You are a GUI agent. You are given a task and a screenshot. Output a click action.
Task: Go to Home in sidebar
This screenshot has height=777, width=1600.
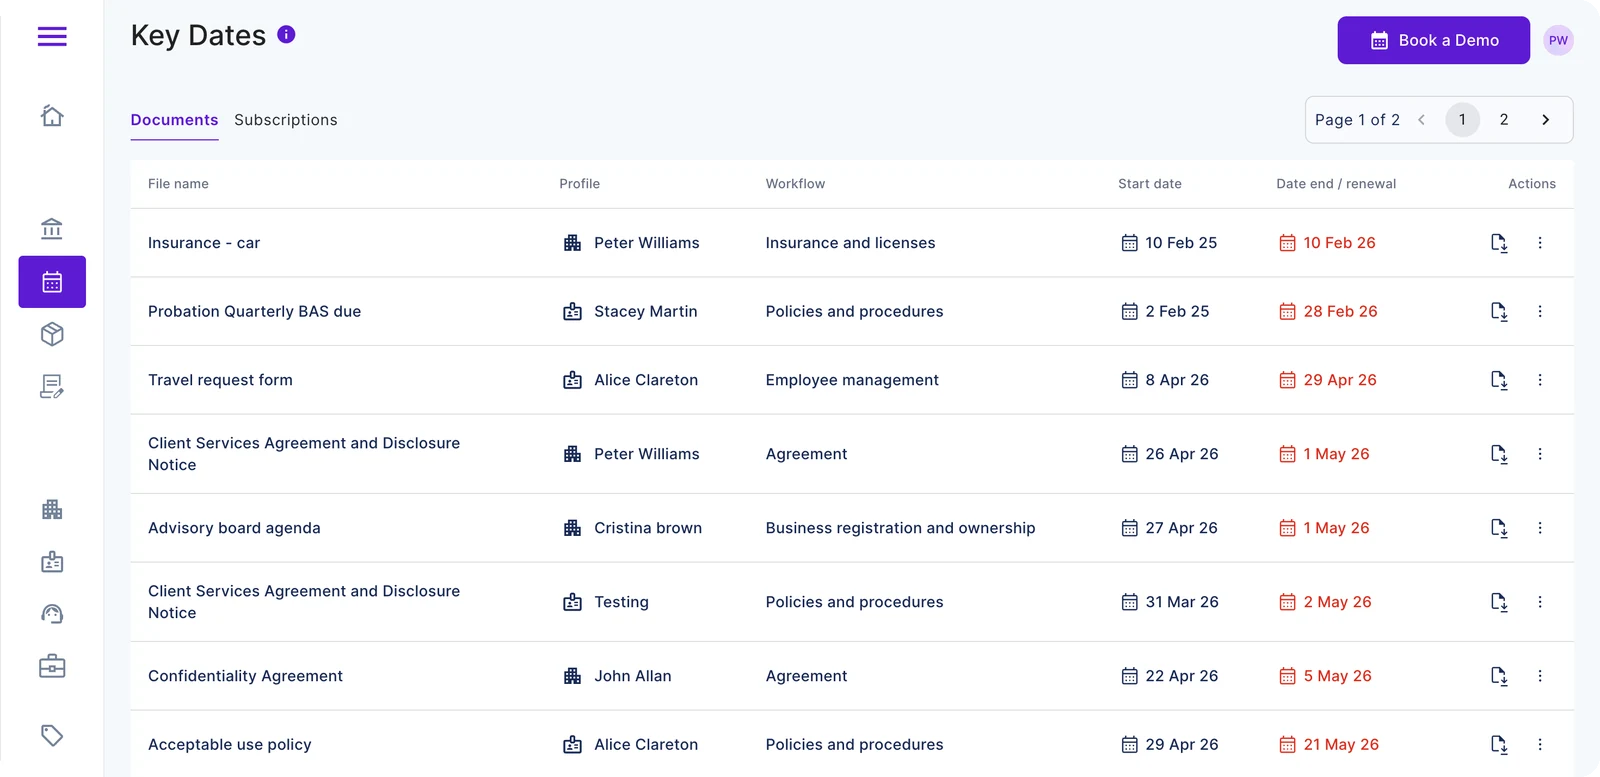click(x=52, y=116)
